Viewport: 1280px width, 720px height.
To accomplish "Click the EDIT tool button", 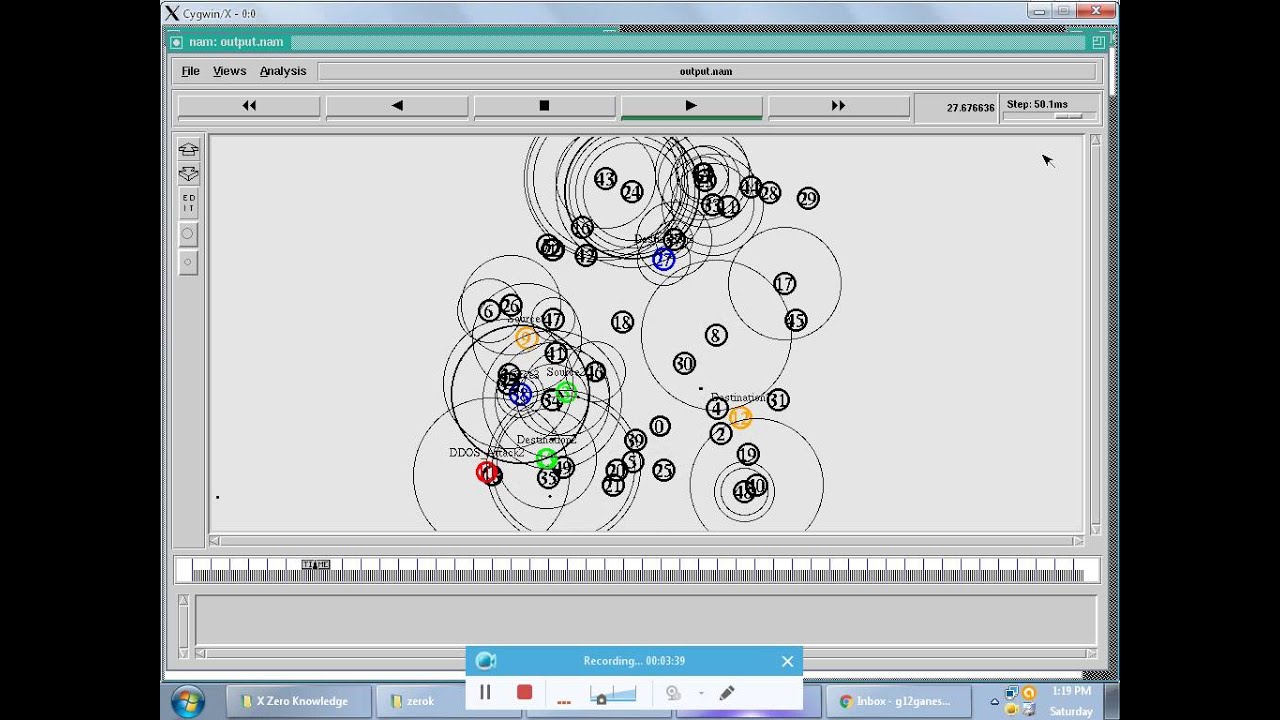I will [x=188, y=203].
